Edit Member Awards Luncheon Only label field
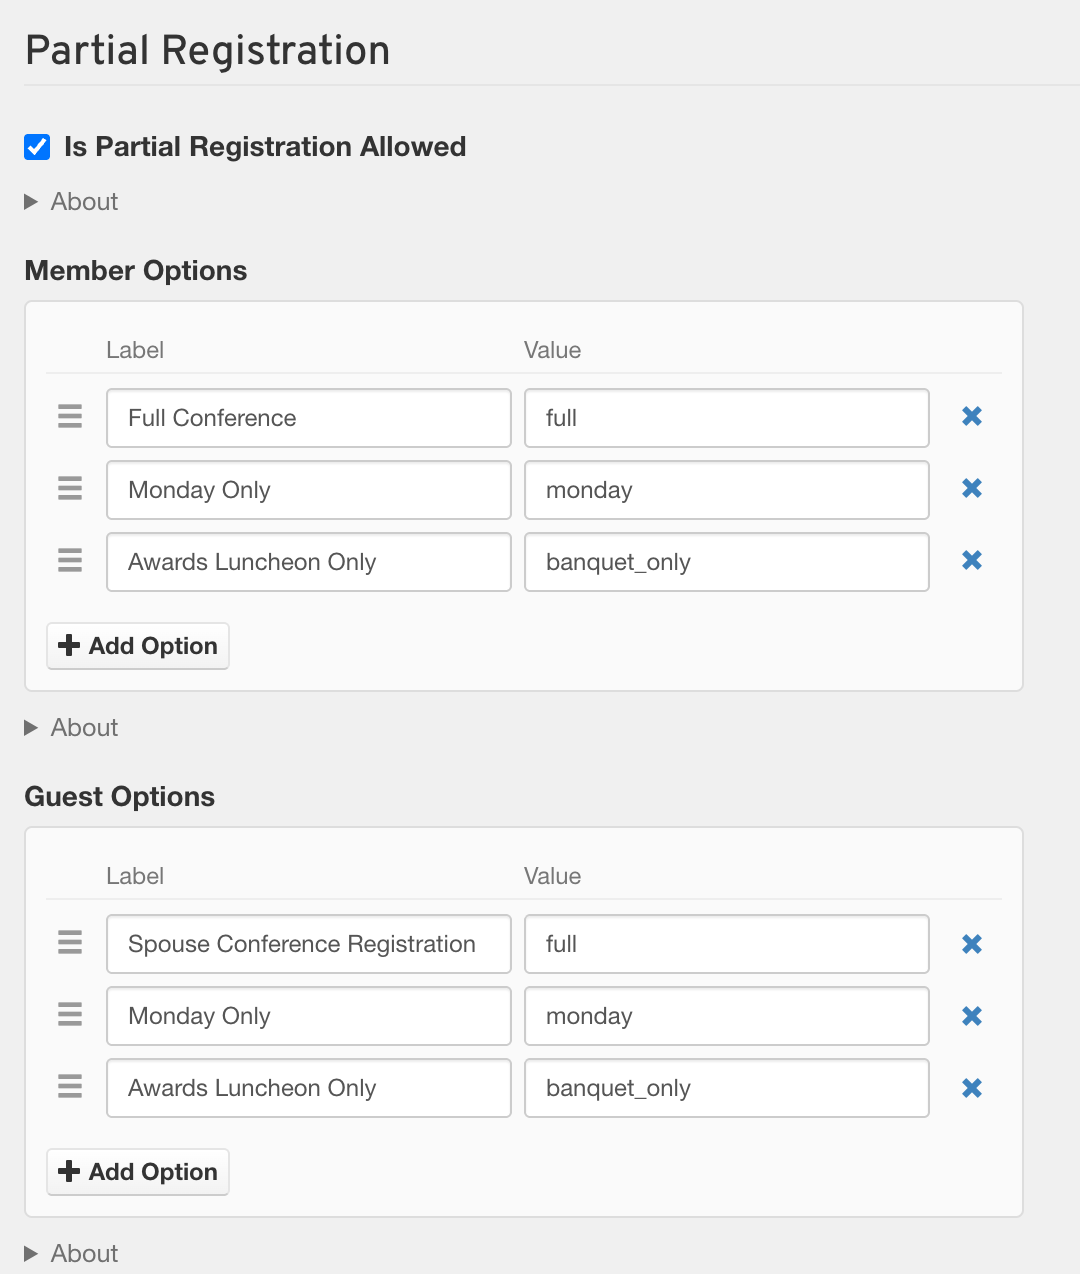The height and width of the screenshot is (1274, 1080). tap(309, 562)
